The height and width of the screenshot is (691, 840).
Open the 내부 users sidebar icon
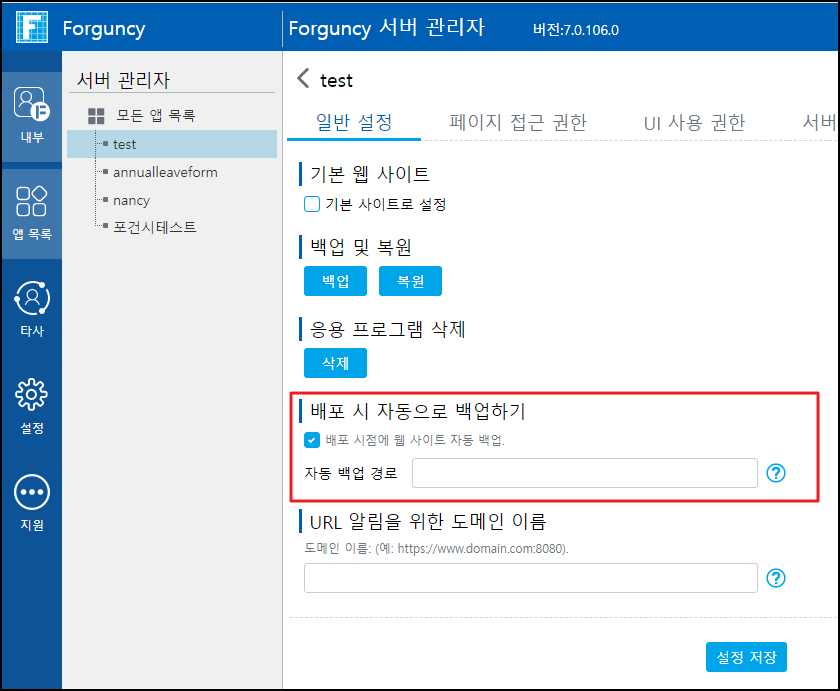[x=32, y=104]
